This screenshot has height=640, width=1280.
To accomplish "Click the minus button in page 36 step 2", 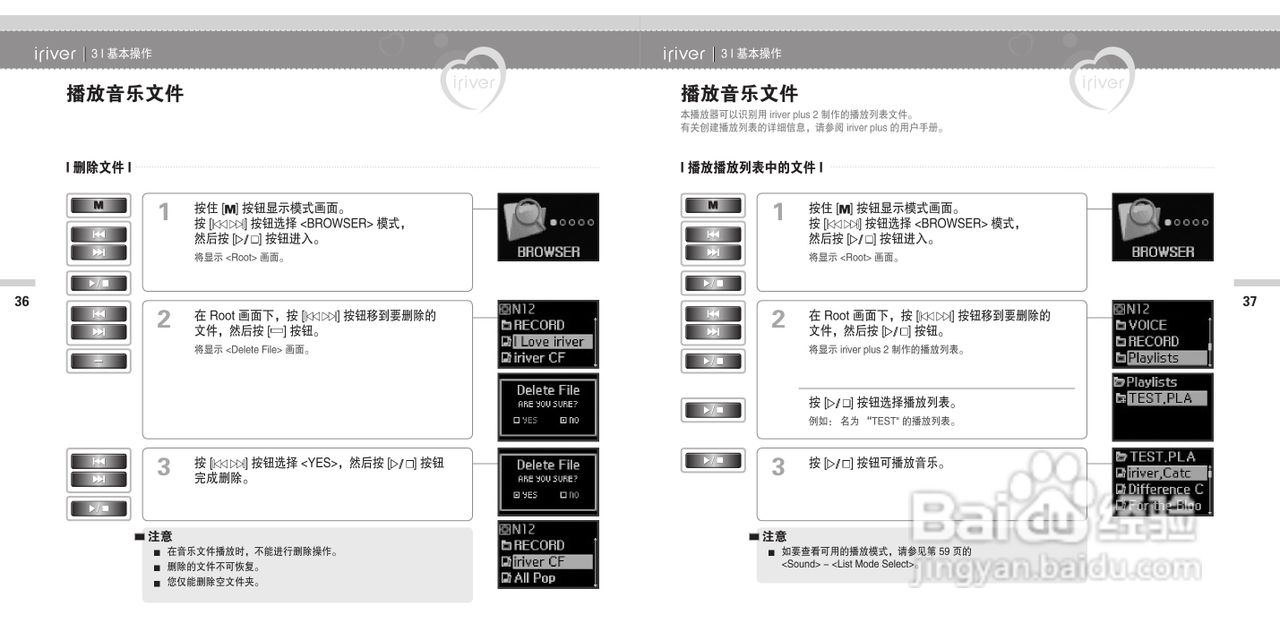I will (x=98, y=360).
